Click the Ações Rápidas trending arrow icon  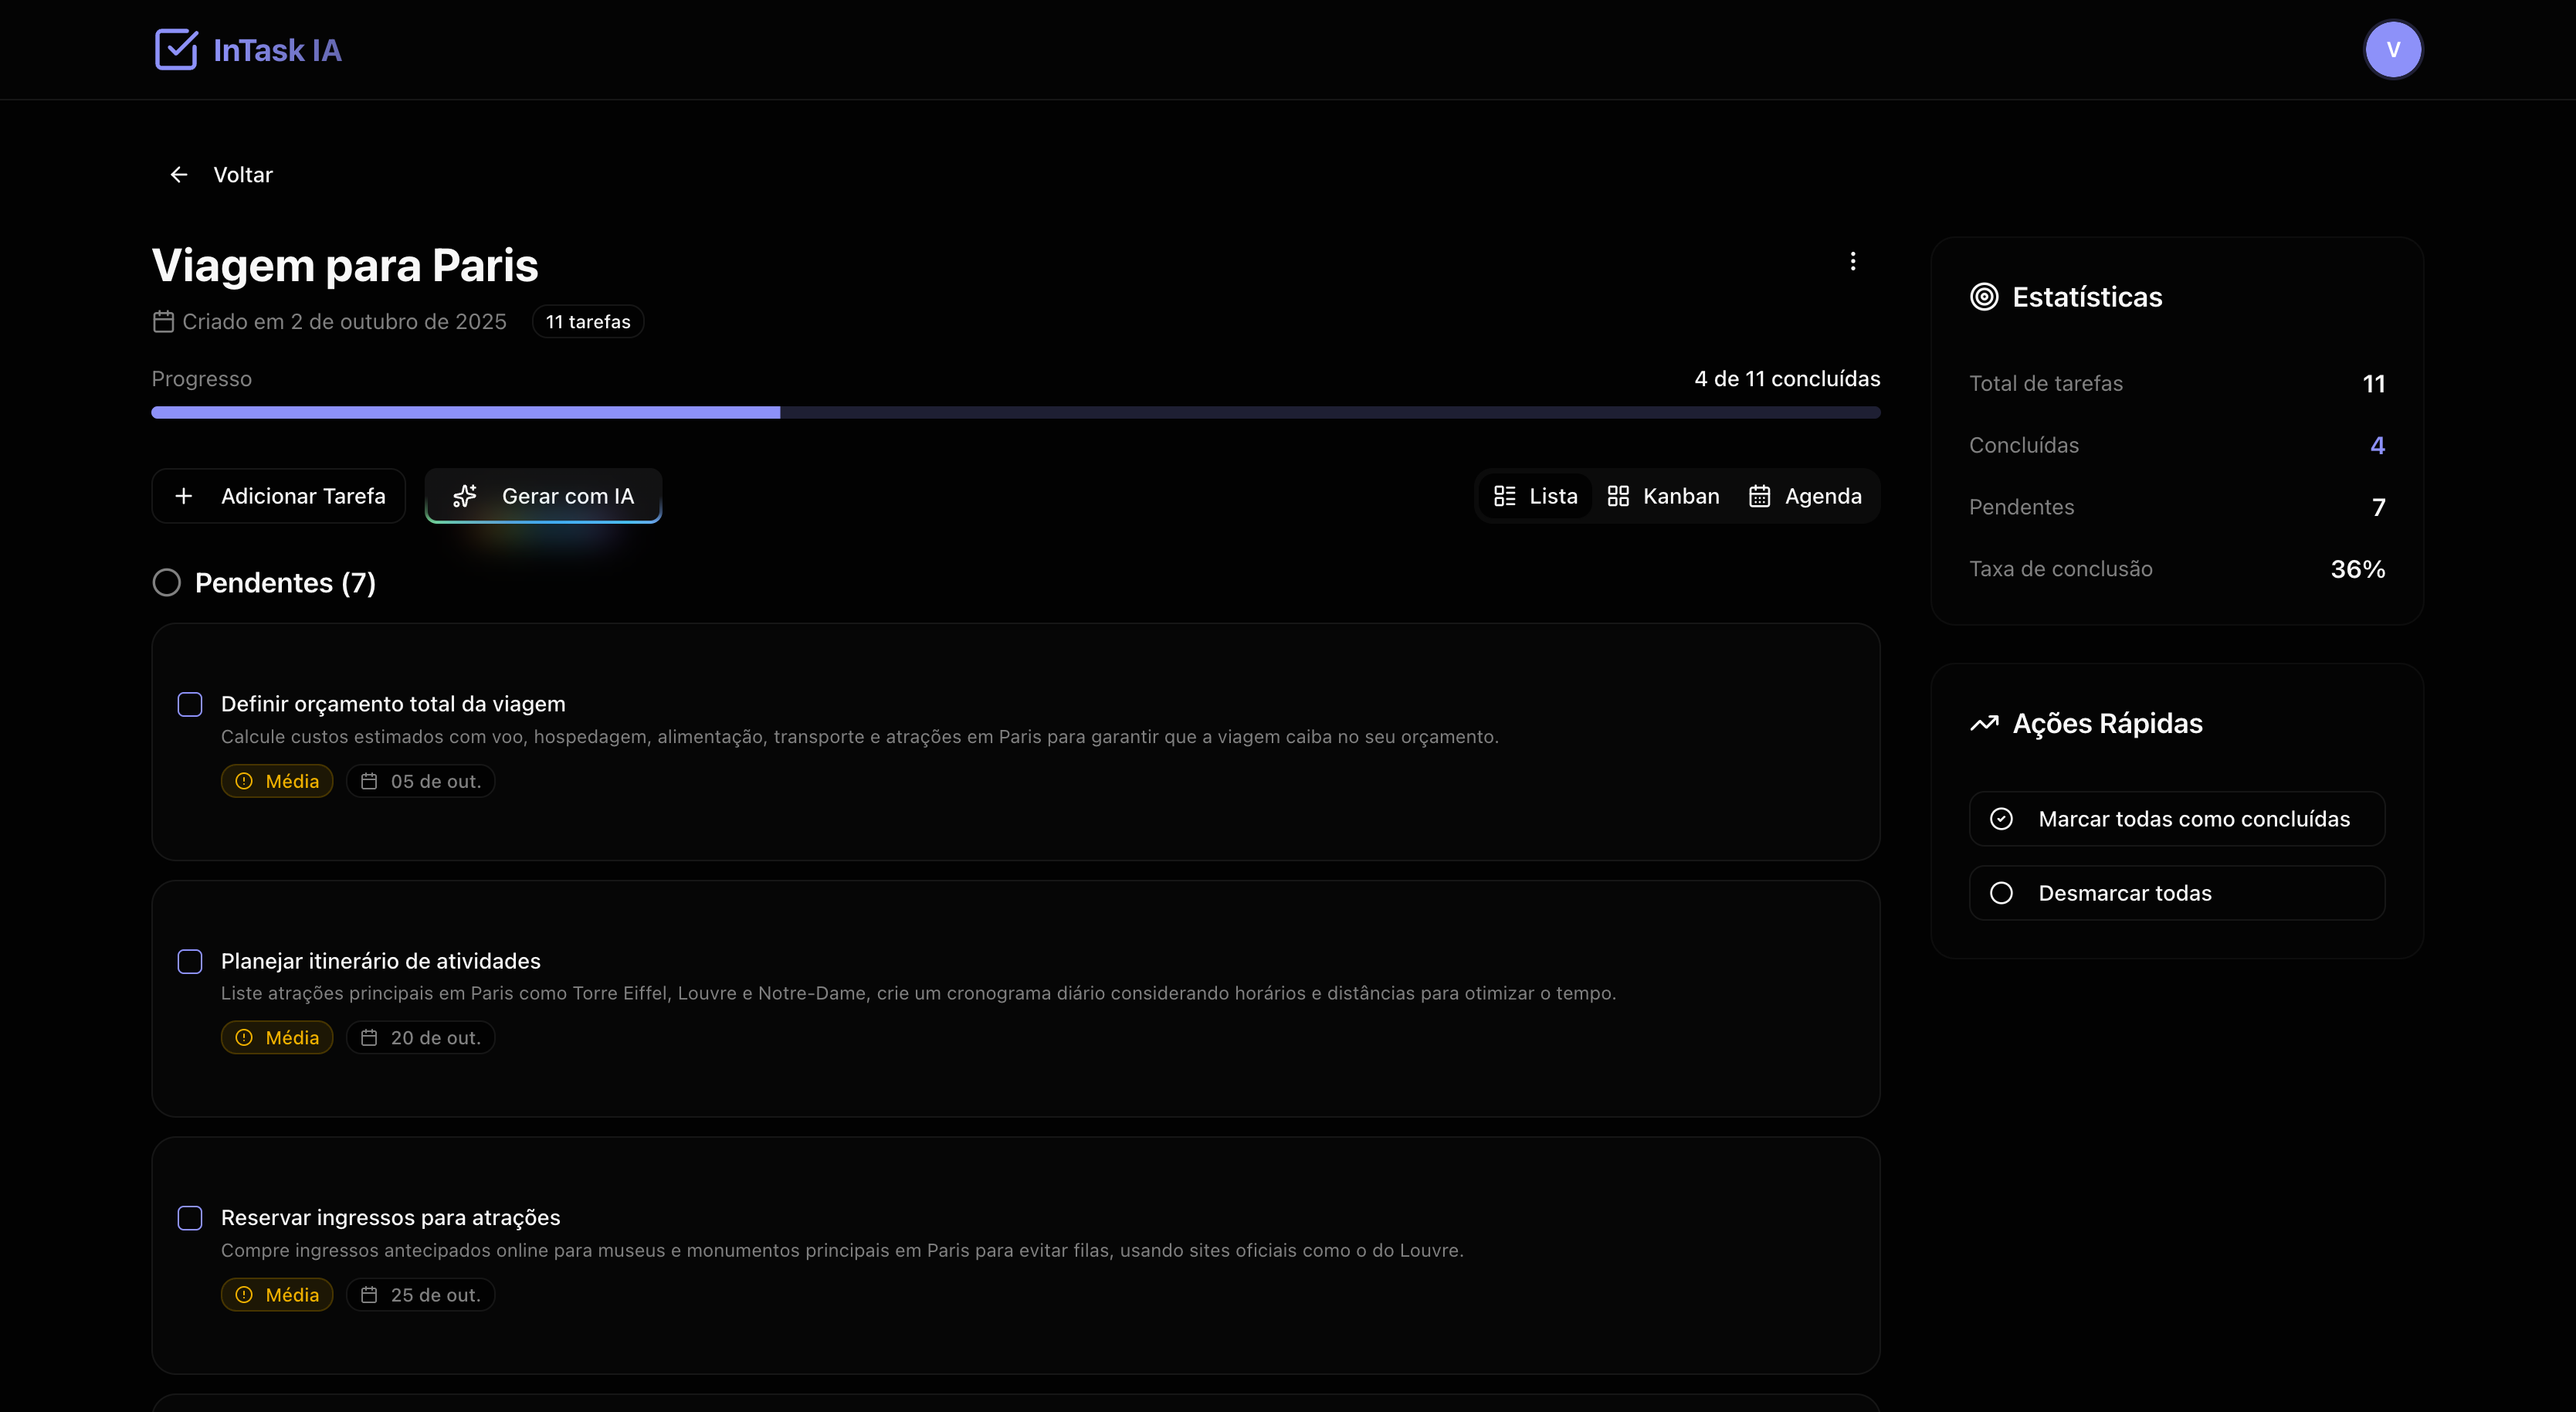click(x=1984, y=723)
